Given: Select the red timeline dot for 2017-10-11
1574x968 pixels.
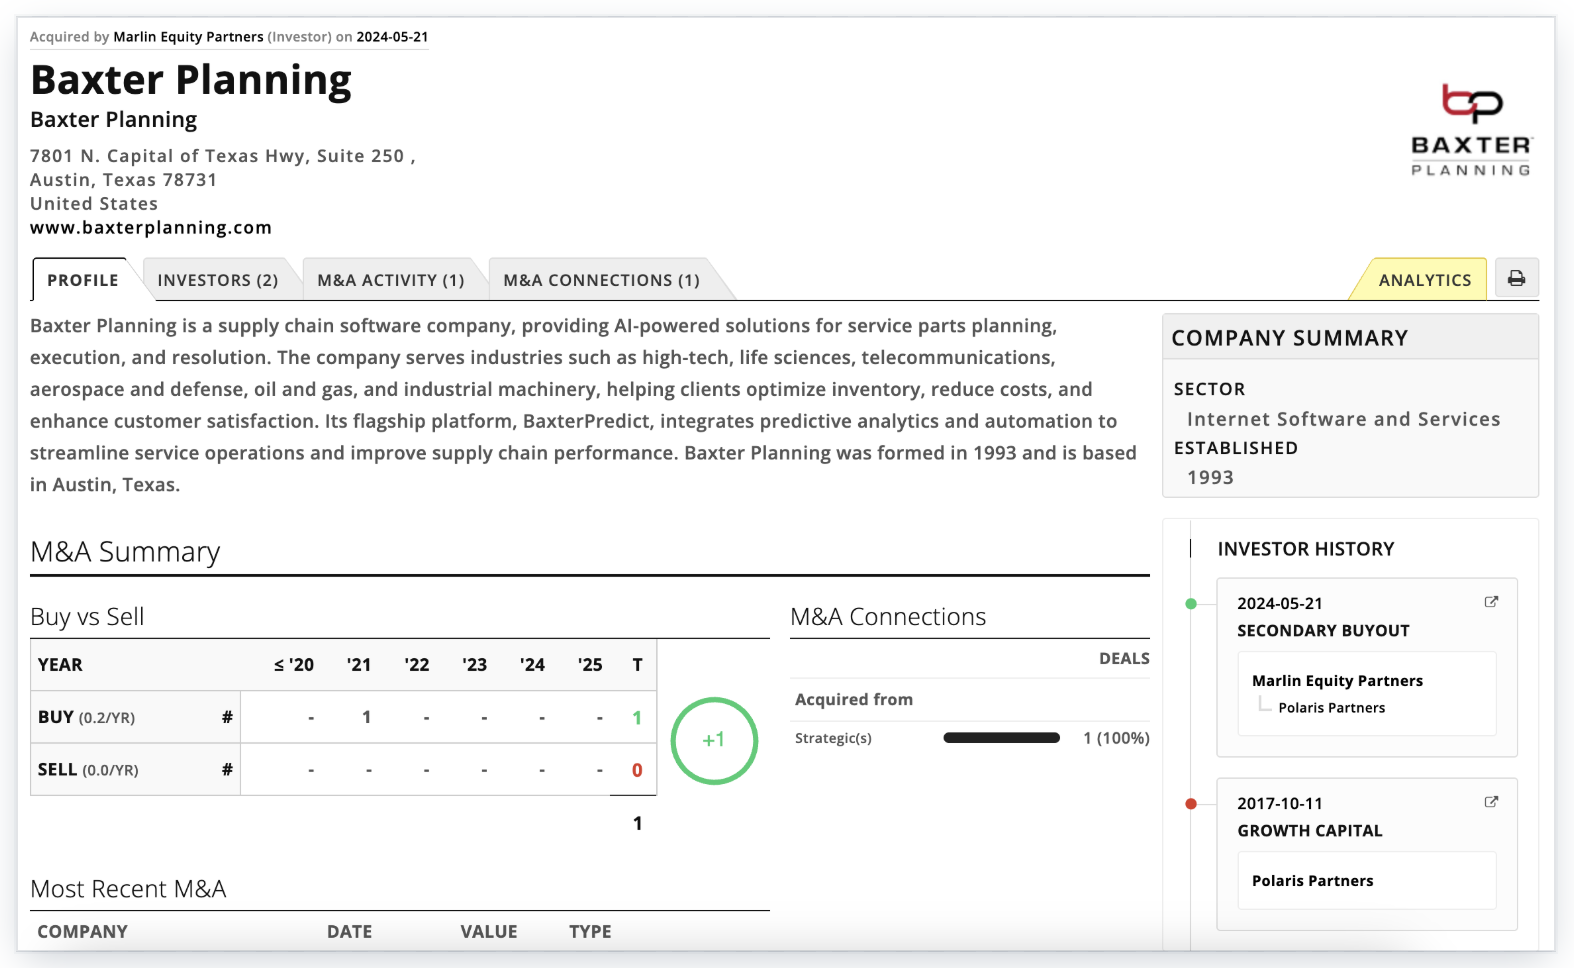Looking at the screenshot, I should click(1191, 803).
